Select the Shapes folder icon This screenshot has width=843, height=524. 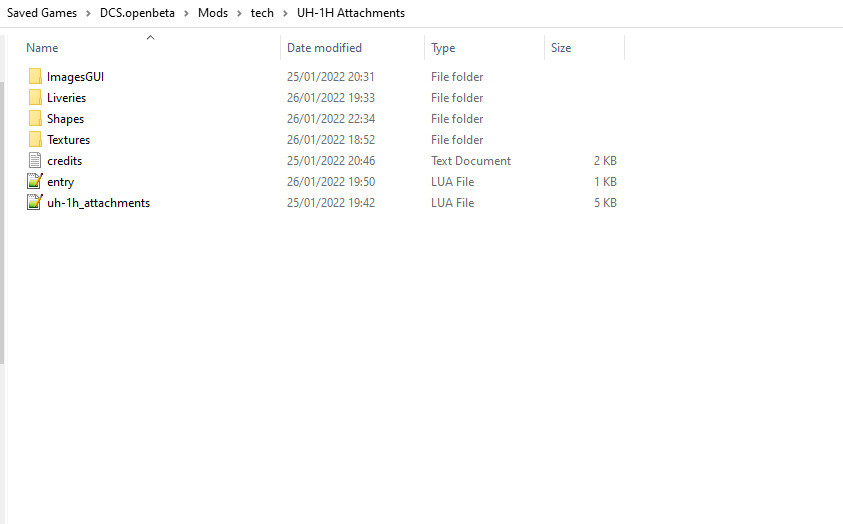click(35, 119)
